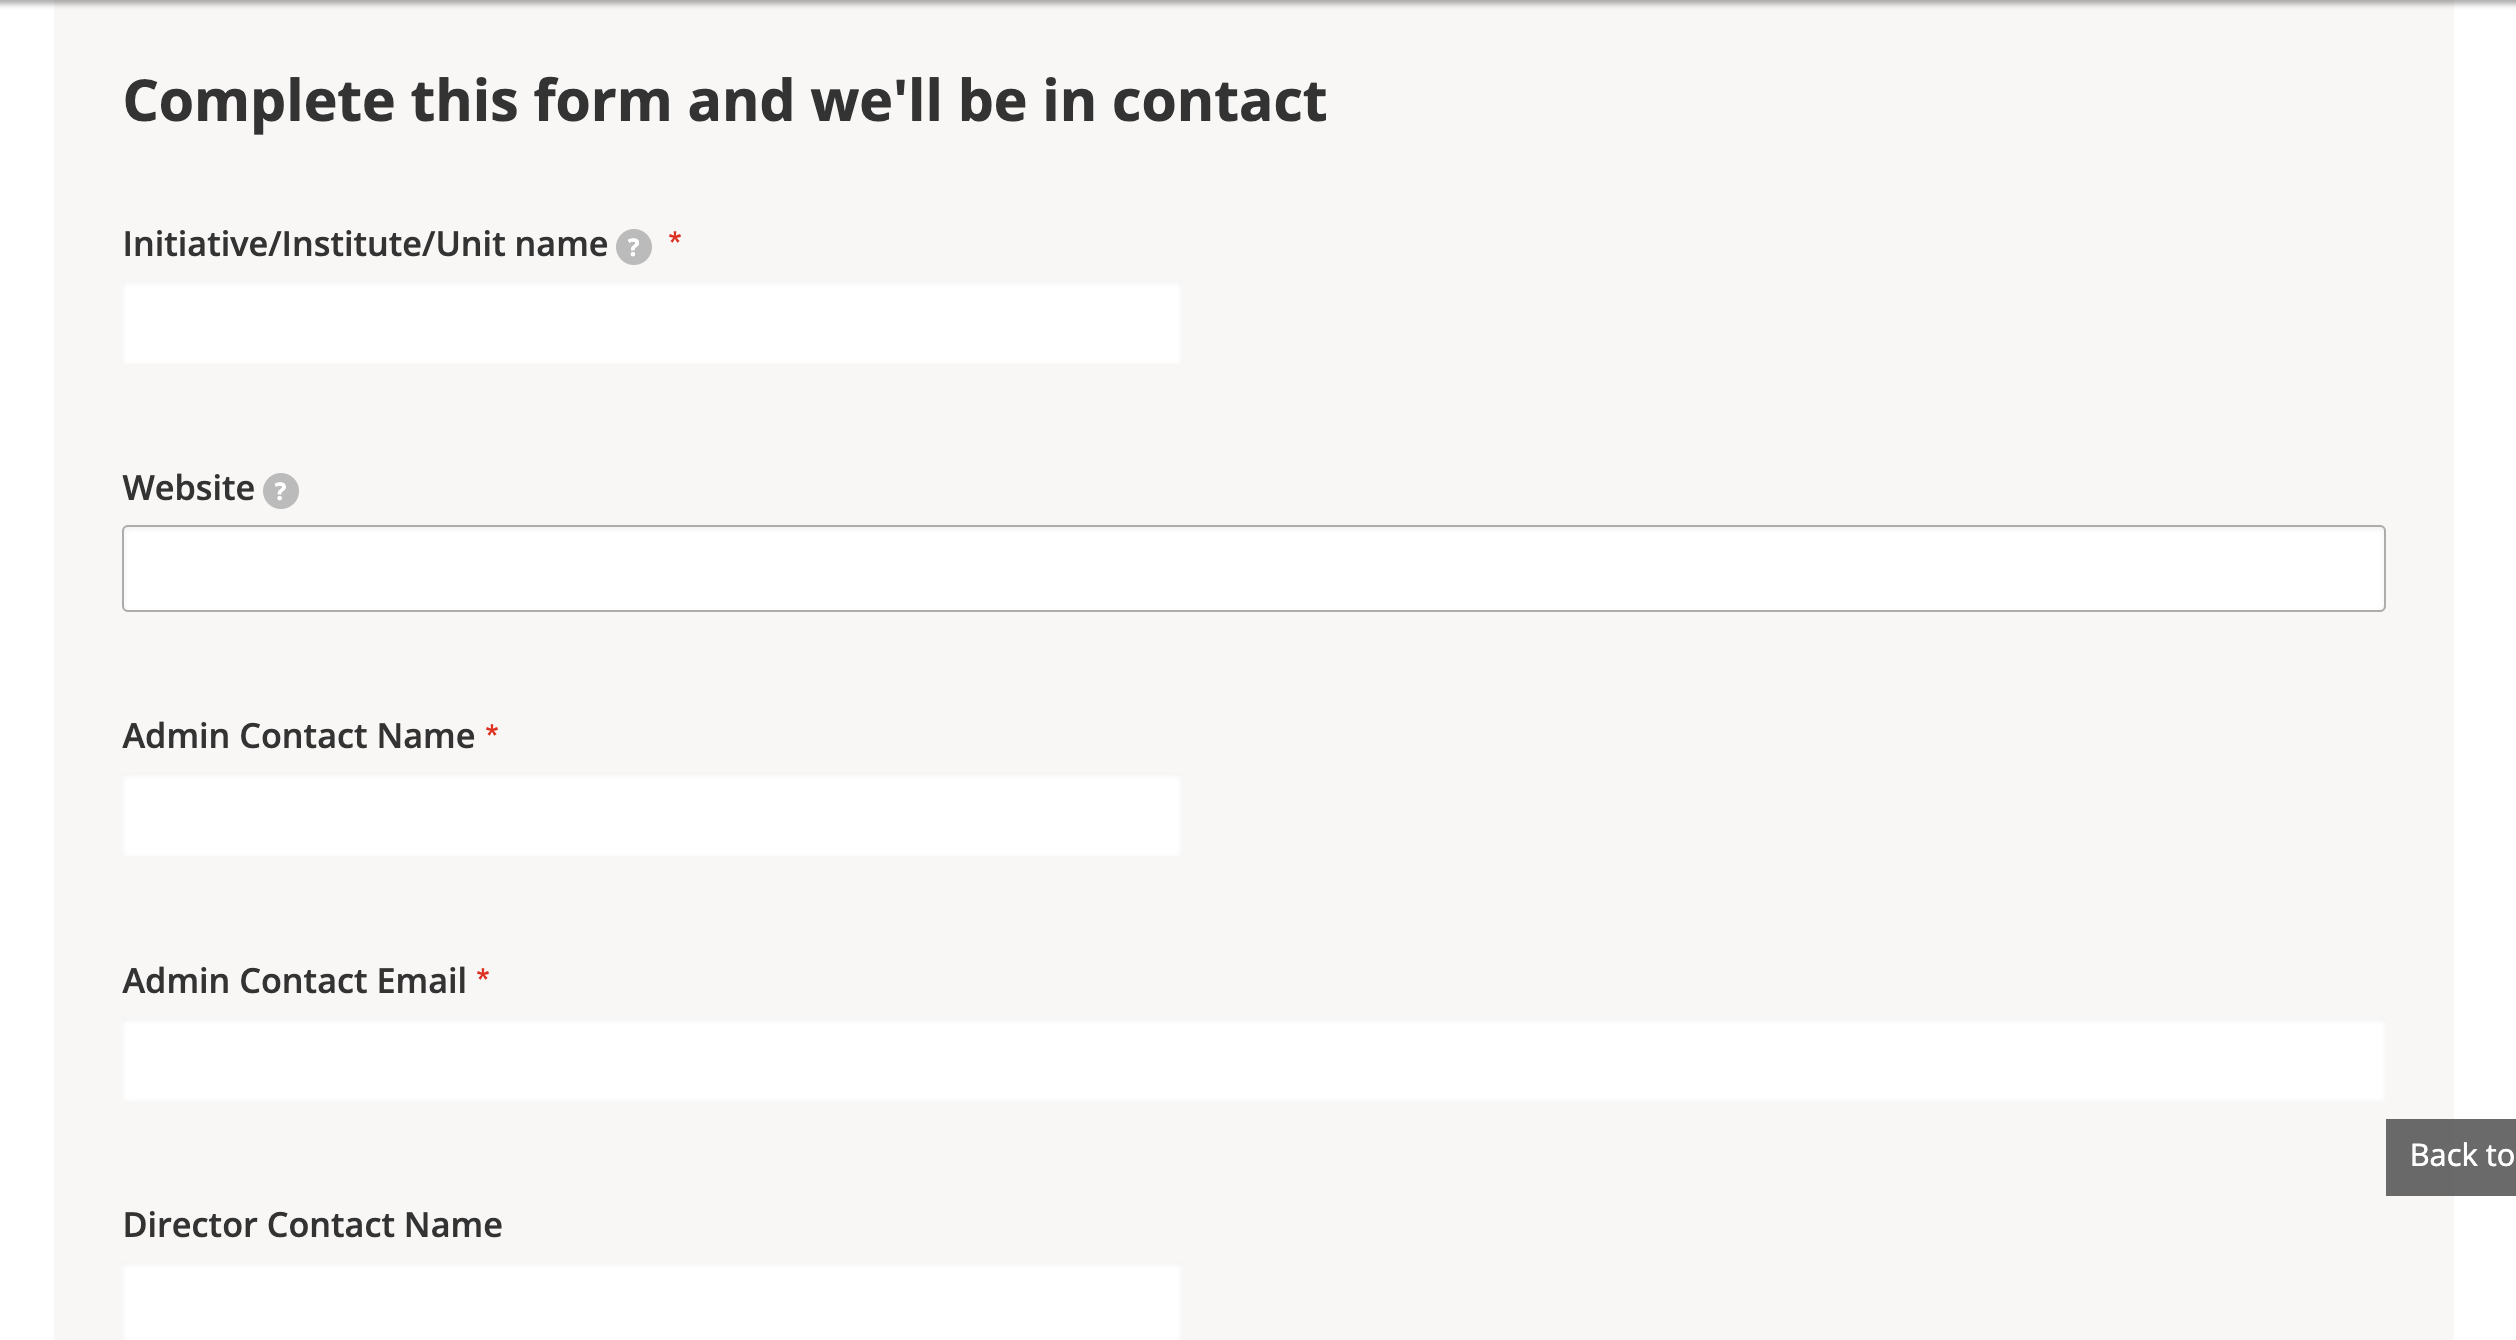2516x1340 pixels.
Task: Click the Website field label
Action: (x=188, y=488)
